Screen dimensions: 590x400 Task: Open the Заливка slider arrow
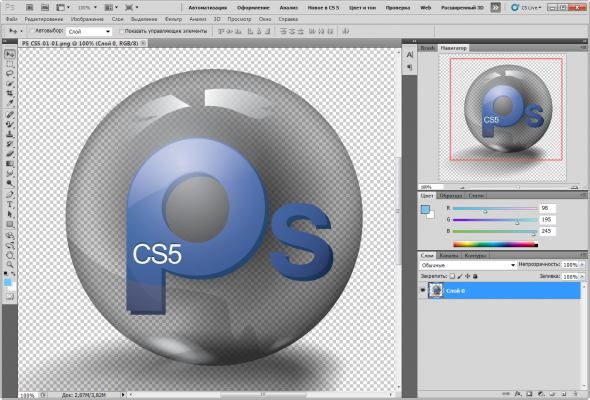coord(582,277)
